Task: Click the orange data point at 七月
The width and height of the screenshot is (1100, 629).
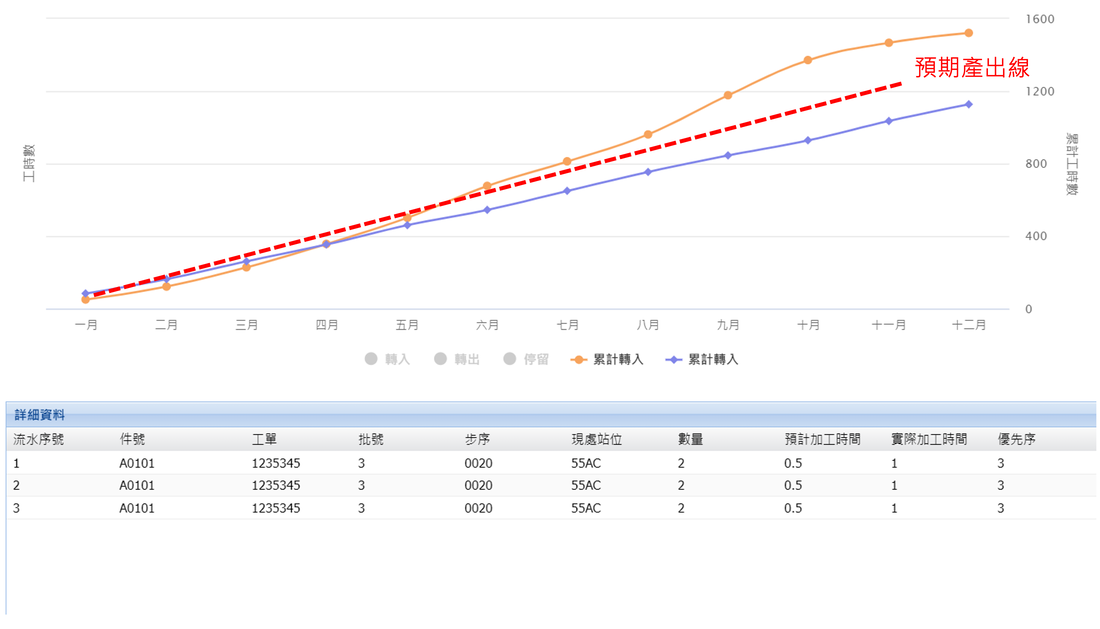Action: click(567, 161)
